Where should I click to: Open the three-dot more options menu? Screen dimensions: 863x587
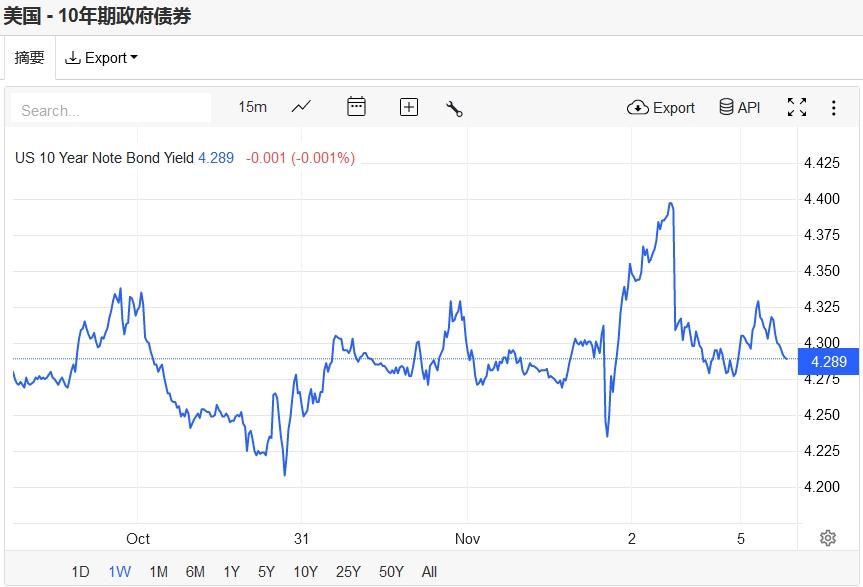pyautogui.click(x=833, y=107)
